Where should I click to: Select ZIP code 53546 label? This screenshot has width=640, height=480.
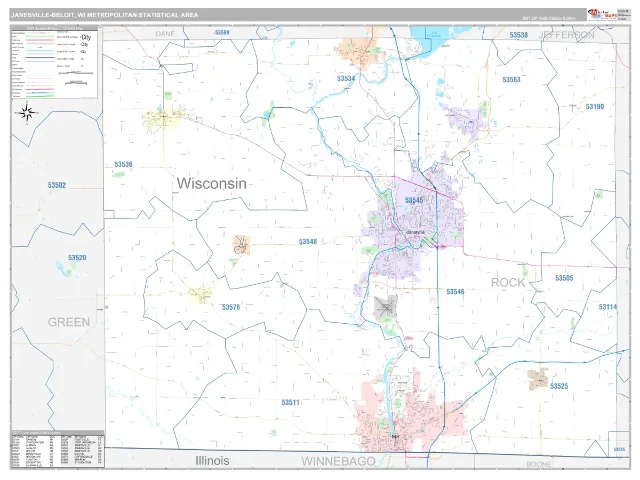point(455,291)
